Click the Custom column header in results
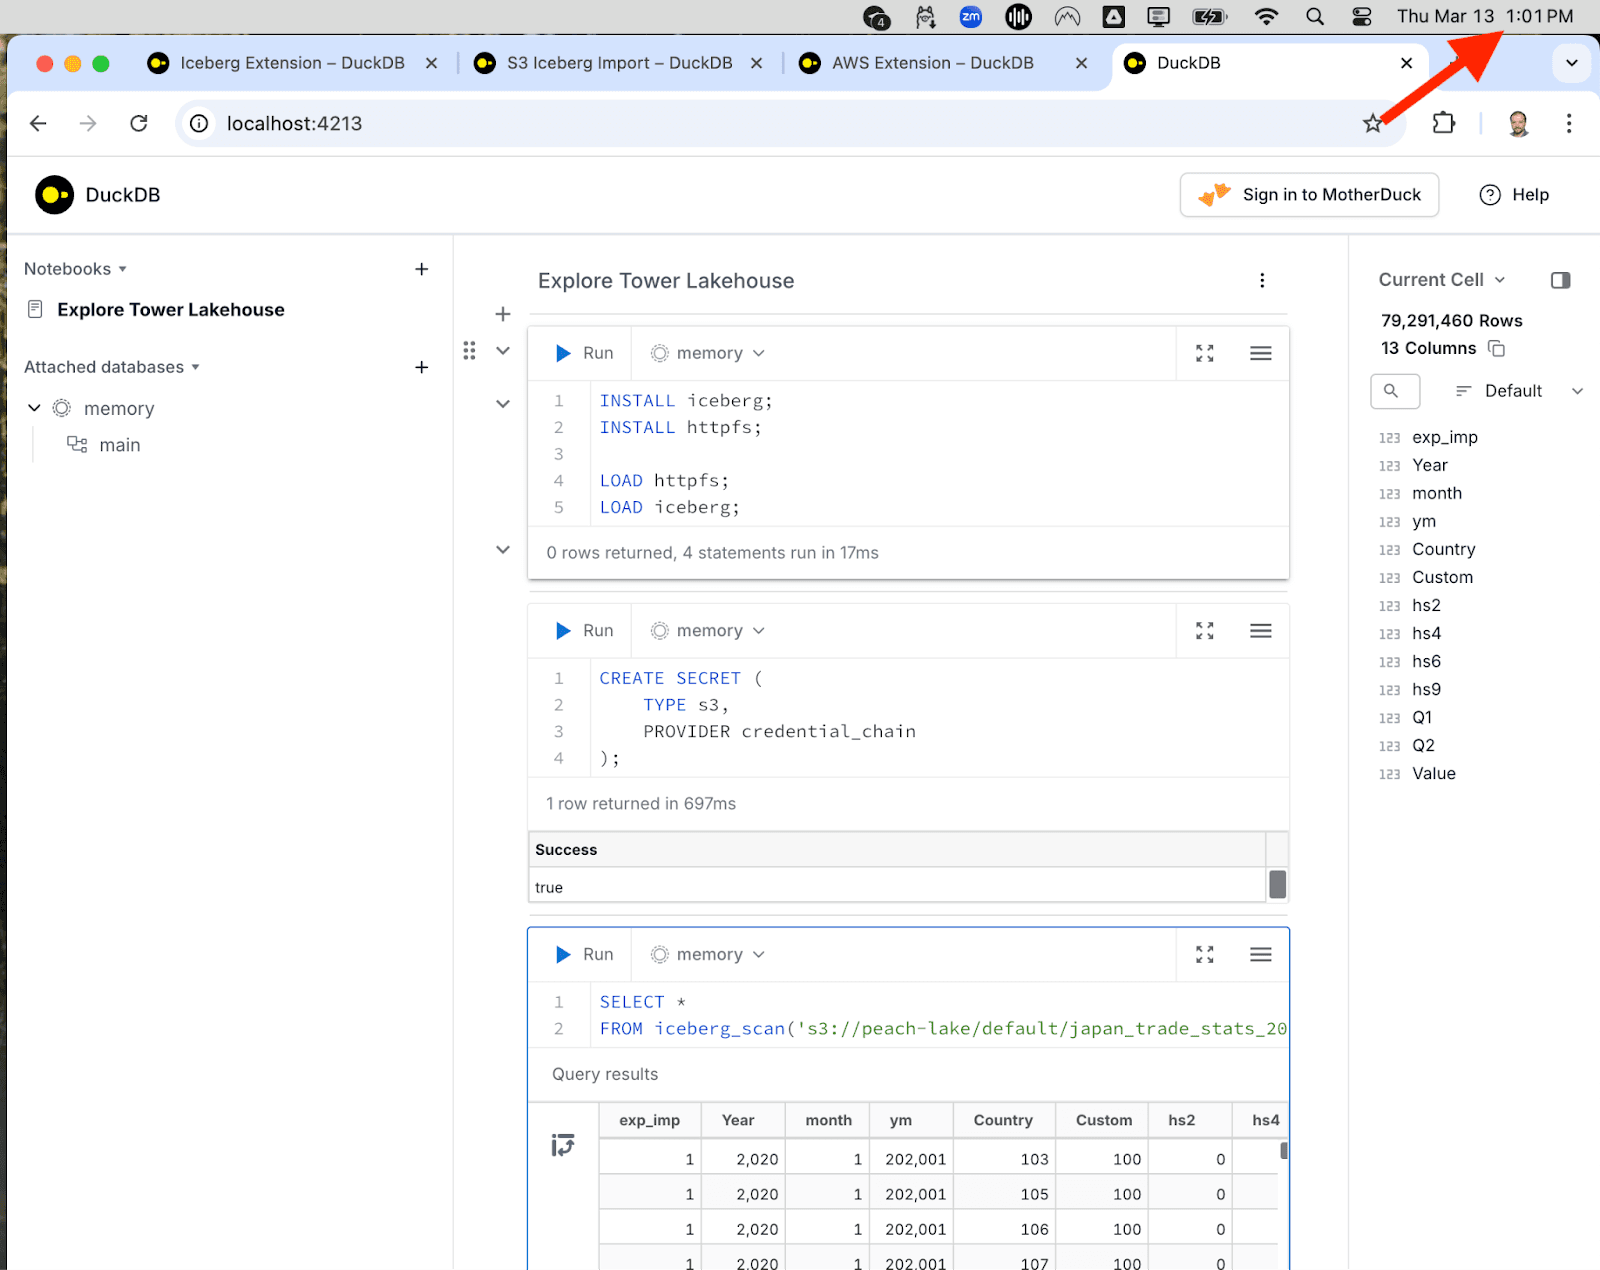This screenshot has width=1600, height=1270. pyautogui.click(x=1104, y=1120)
